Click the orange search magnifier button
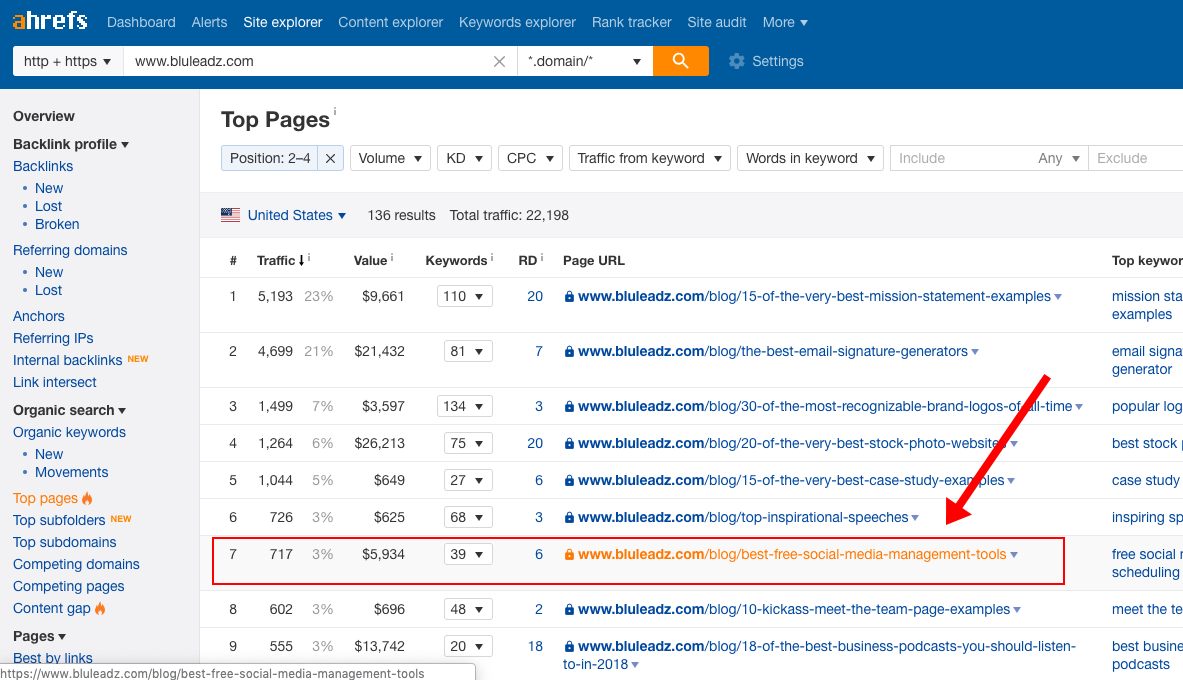1183x680 pixels. click(681, 61)
